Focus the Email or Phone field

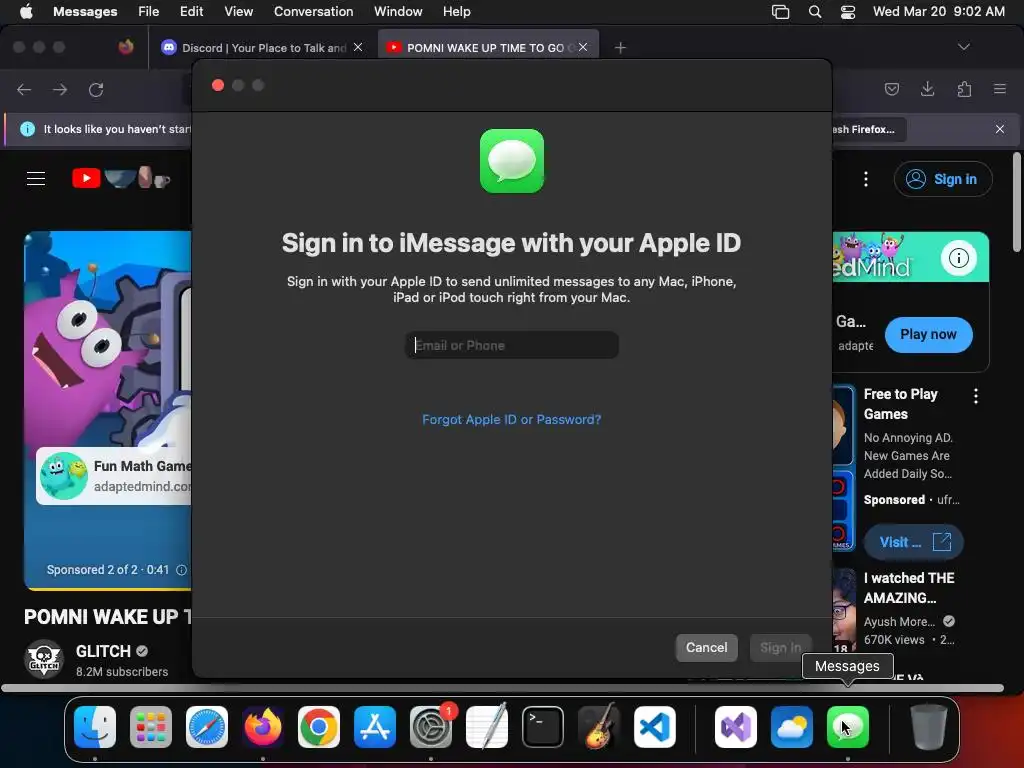(511, 345)
